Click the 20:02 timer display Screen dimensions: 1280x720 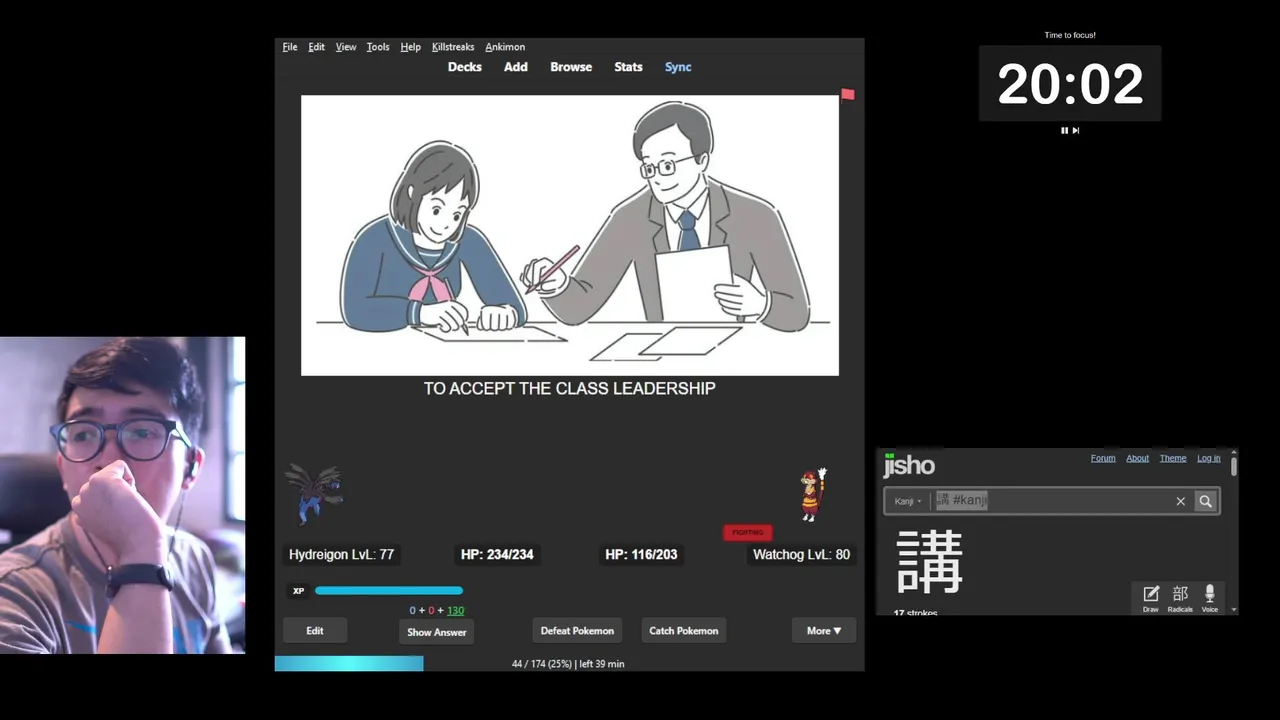(x=1070, y=84)
